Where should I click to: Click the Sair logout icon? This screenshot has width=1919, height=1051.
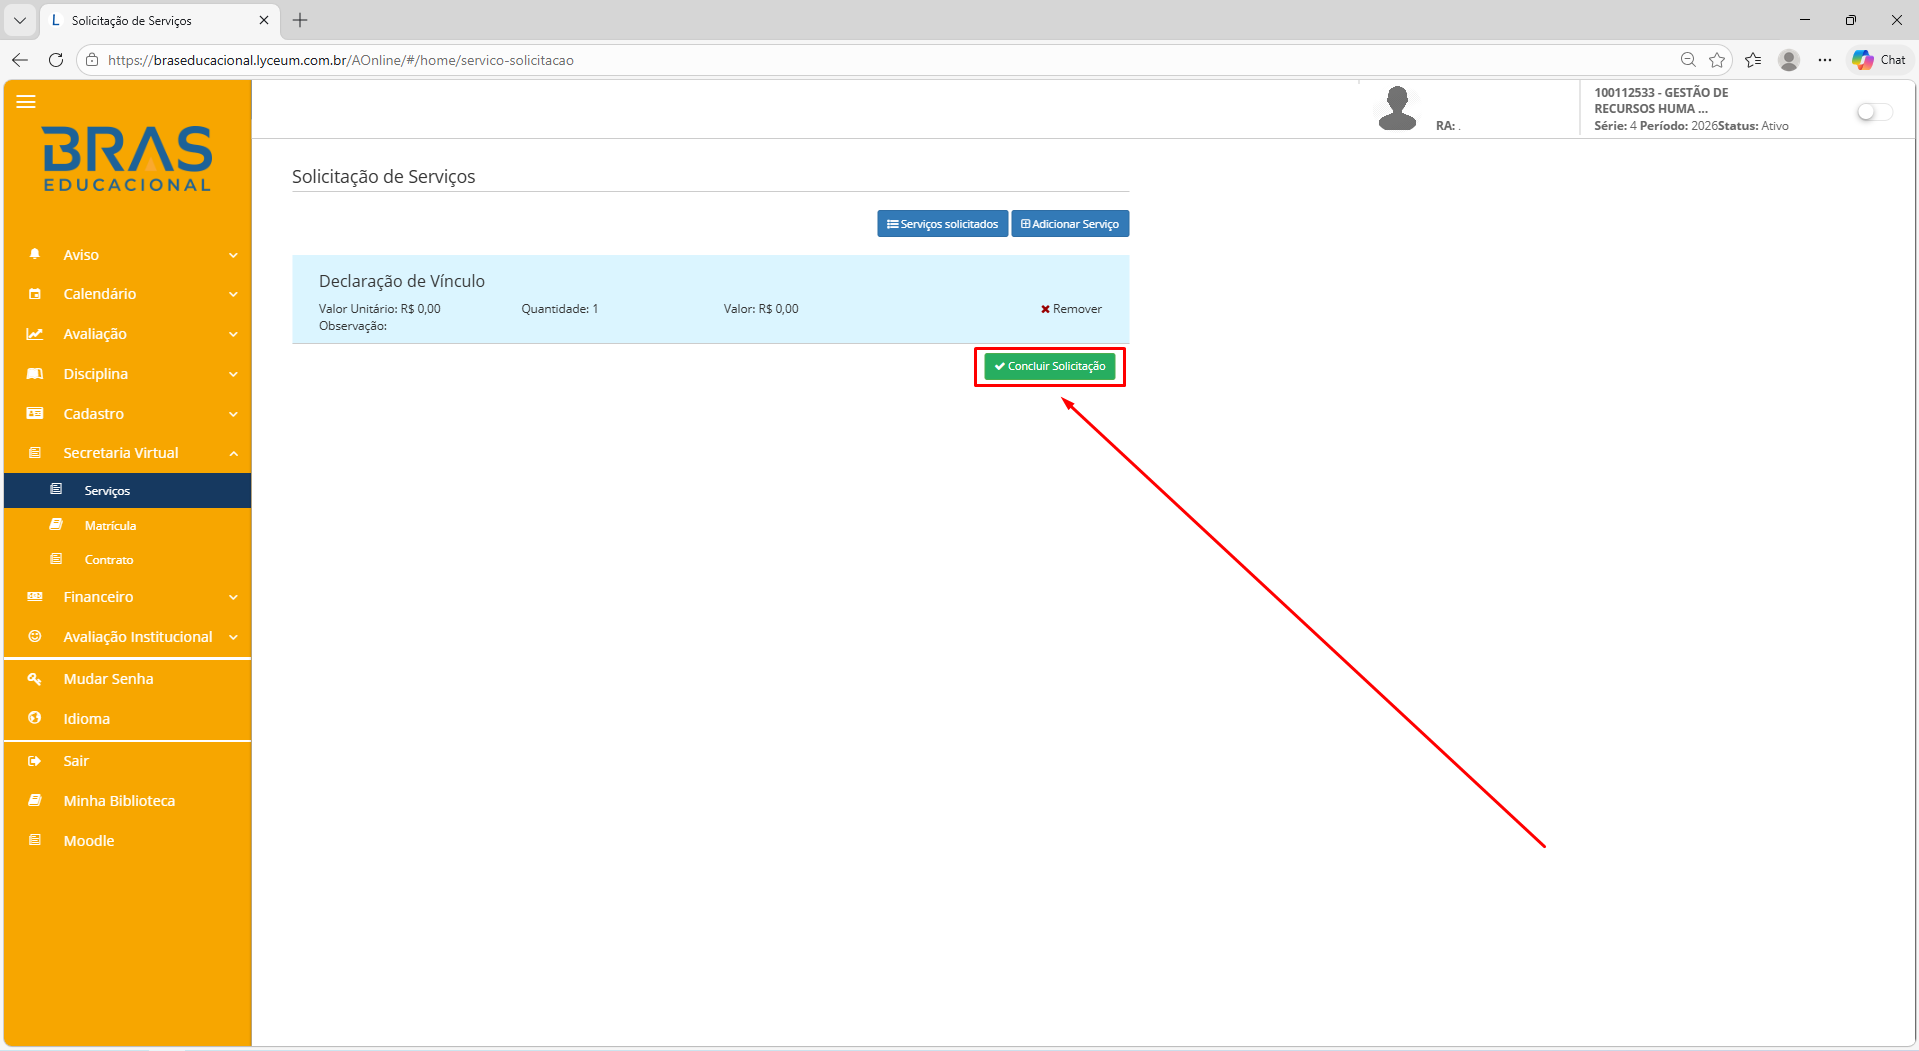click(35, 761)
